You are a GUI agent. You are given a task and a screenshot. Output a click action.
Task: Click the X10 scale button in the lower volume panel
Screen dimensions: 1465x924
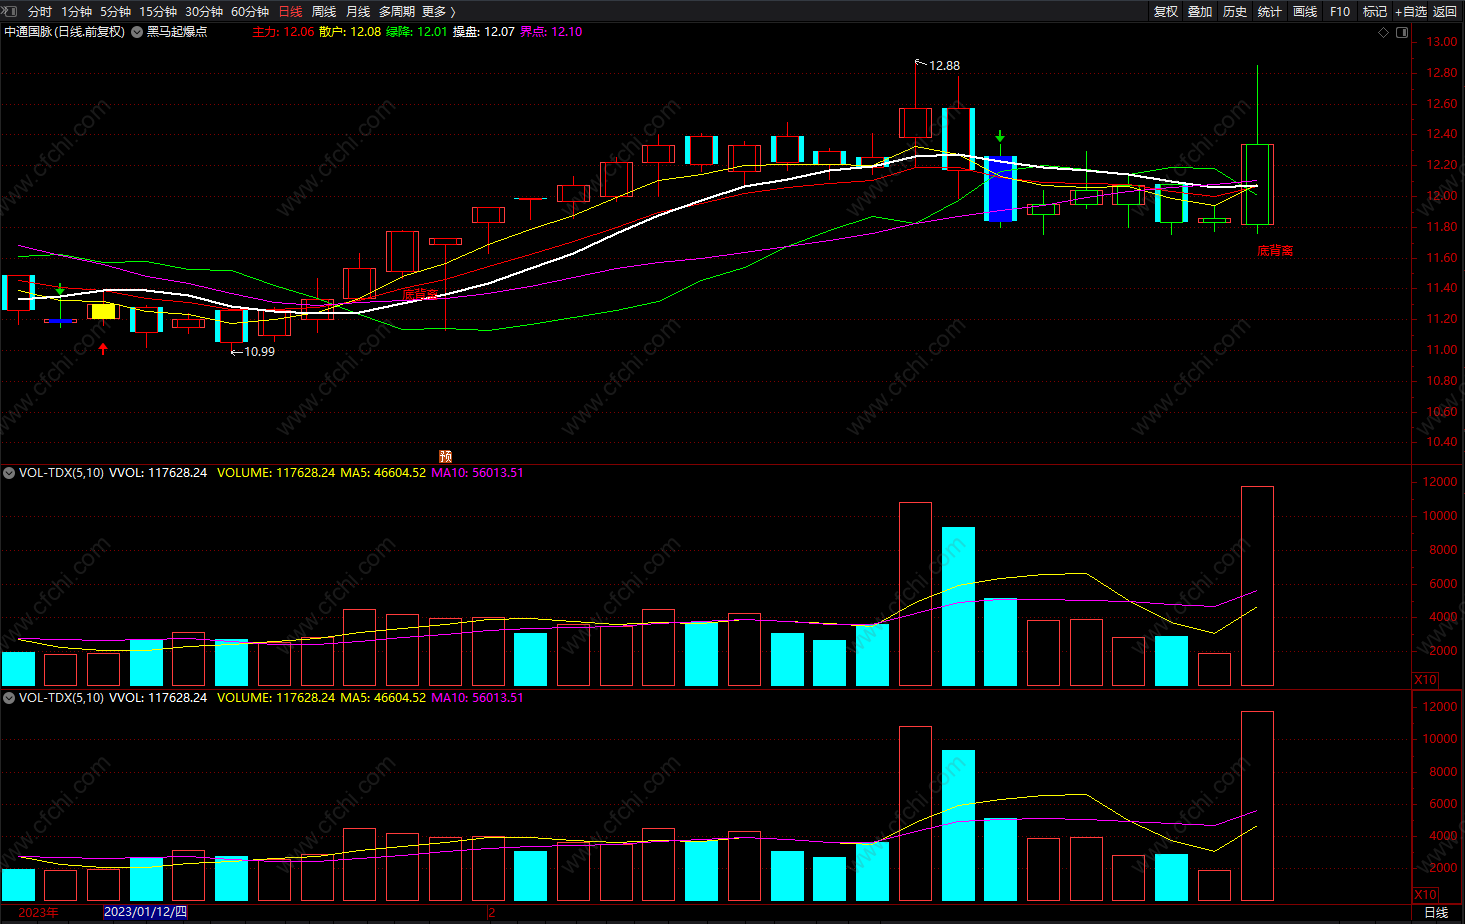pos(1425,894)
